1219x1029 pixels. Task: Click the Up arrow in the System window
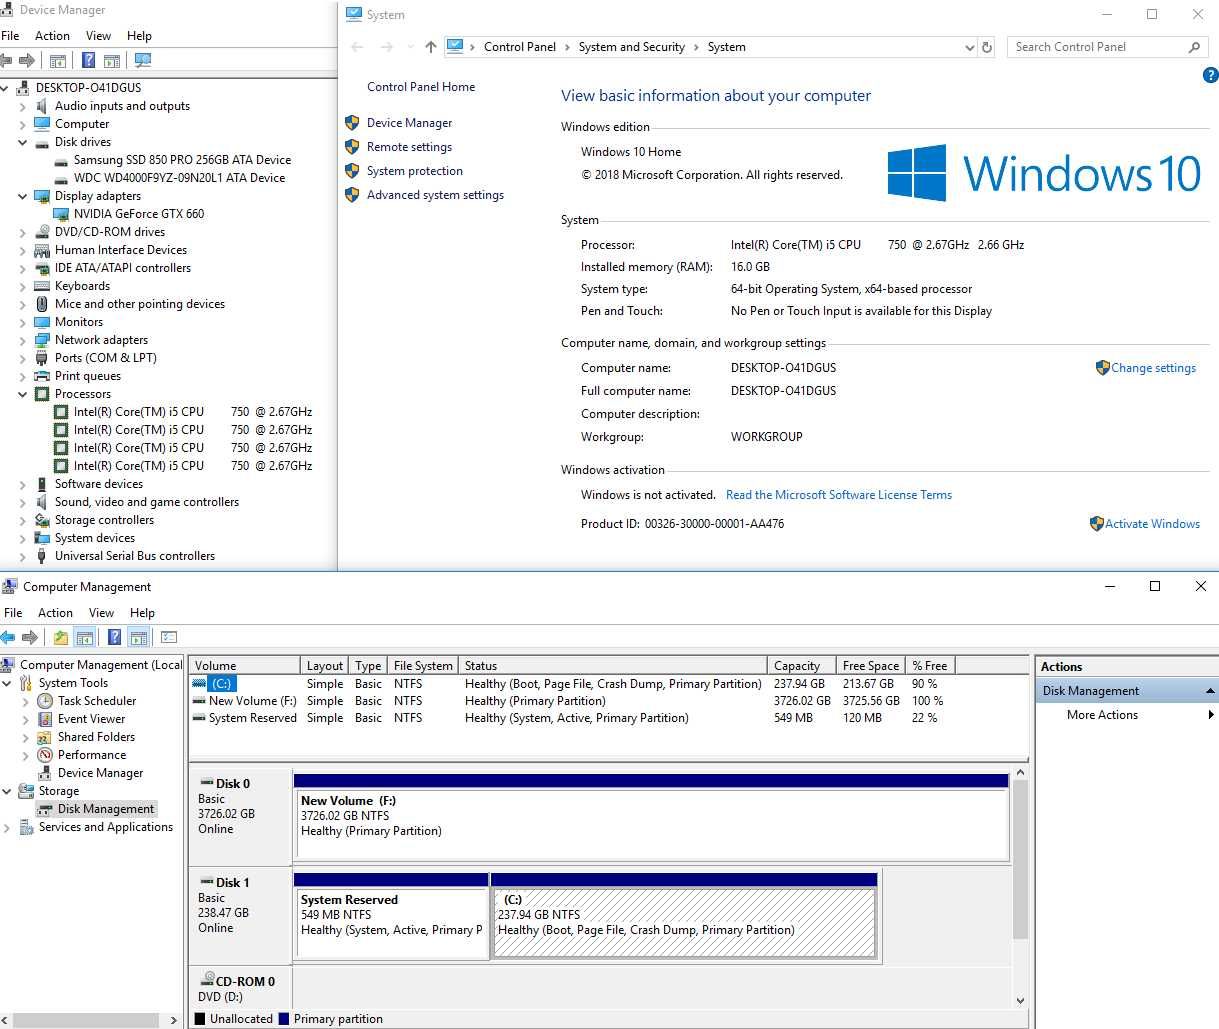click(431, 47)
